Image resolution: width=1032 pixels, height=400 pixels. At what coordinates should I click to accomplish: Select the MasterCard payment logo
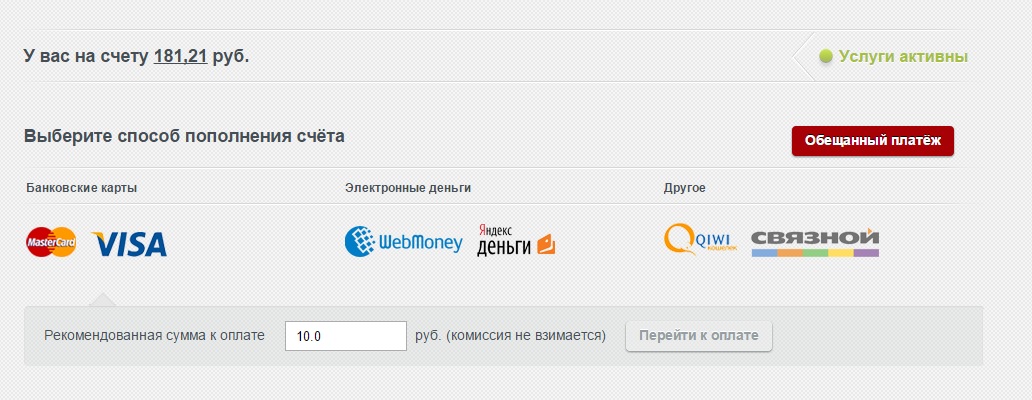tap(51, 243)
